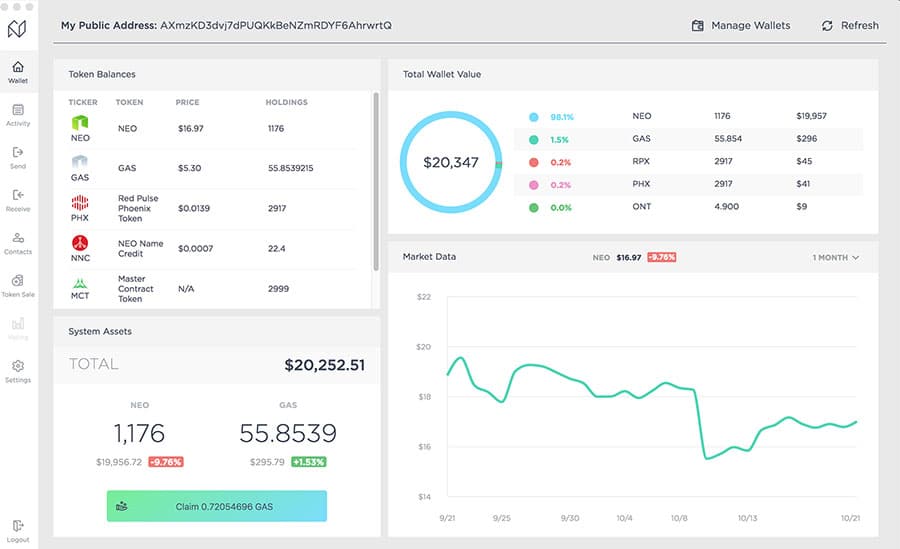The image size is (900, 549).
Task: Click the Manage Wallets button
Action: point(740,25)
